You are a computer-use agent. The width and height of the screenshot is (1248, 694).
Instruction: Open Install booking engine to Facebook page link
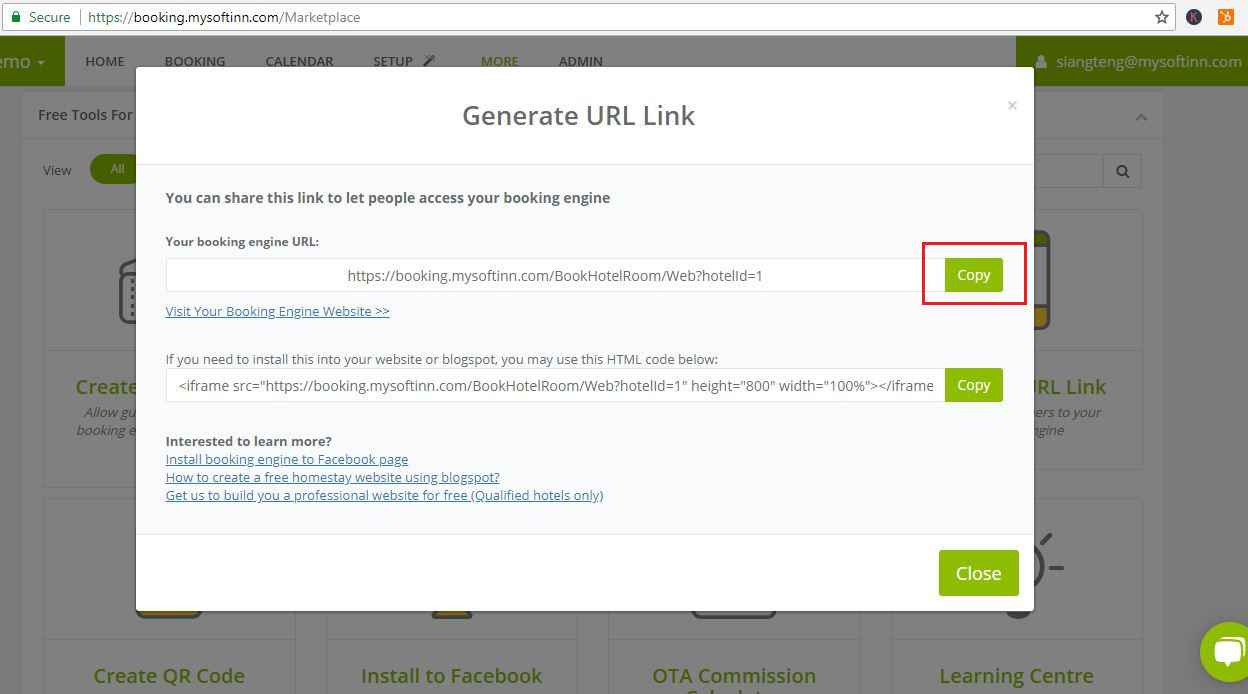(287, 459)
